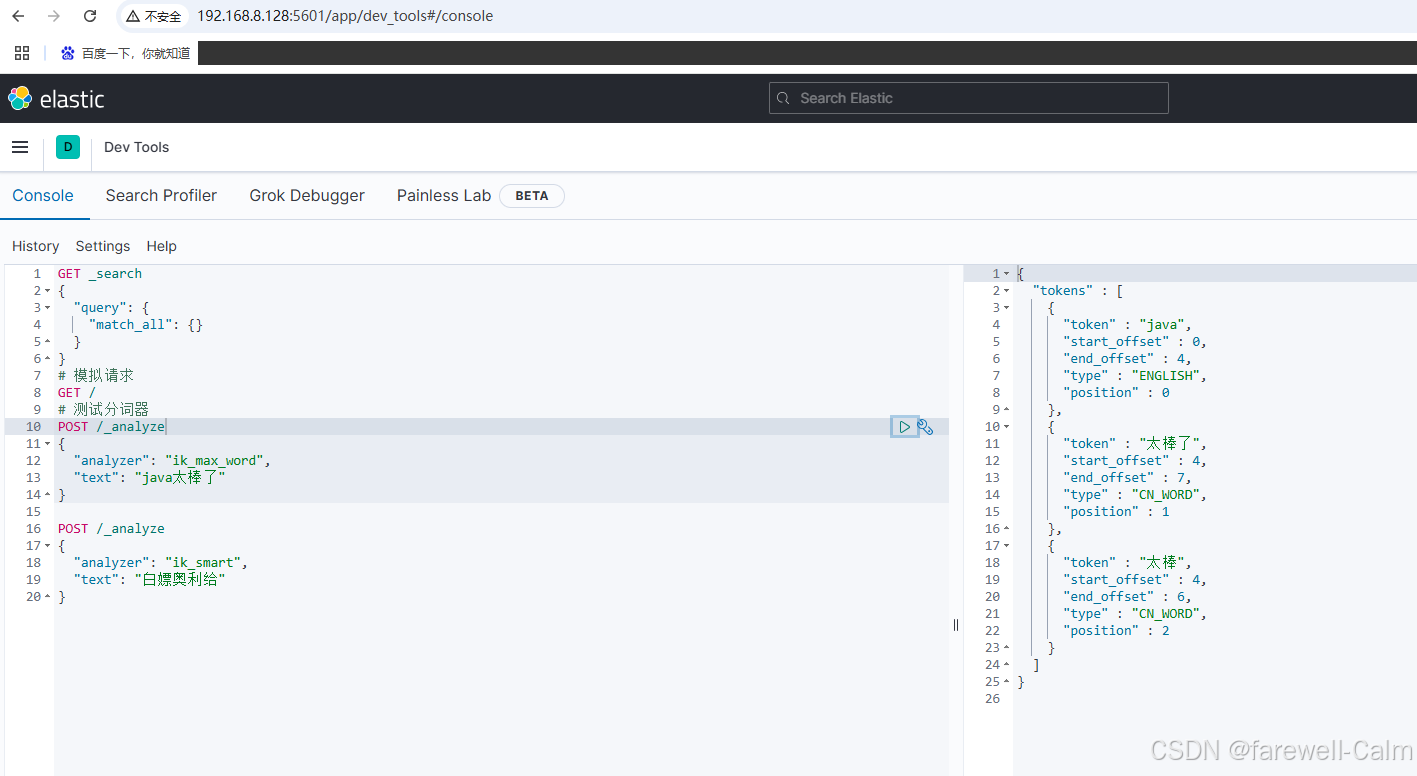Viewport: 1417px width, 776px height.
Task: Click the # 模拟请求 comment line
Action: [95, 376]
